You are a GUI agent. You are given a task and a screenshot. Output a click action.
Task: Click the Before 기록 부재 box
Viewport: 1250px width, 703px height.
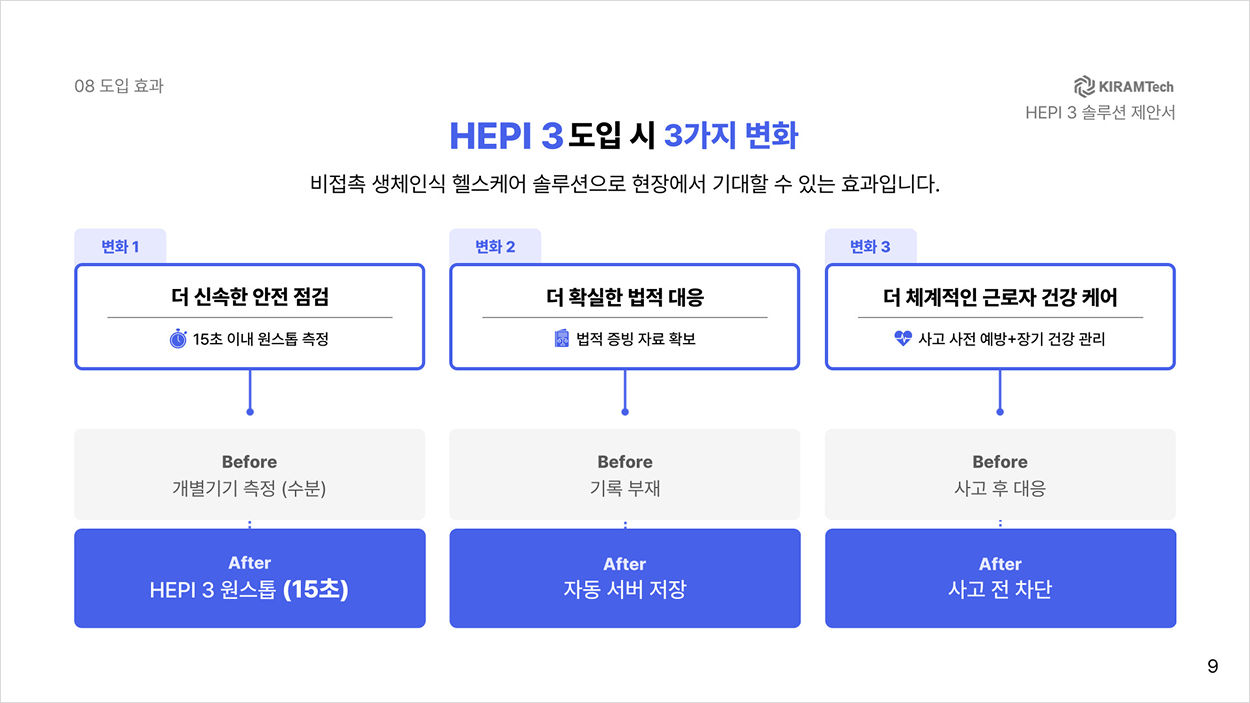tap(625, 474)
